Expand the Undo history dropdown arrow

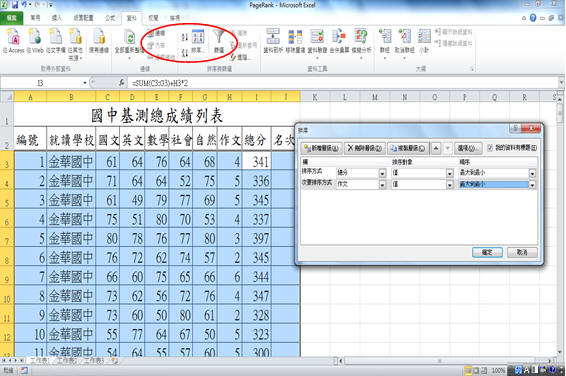click(x=30, y=5)
